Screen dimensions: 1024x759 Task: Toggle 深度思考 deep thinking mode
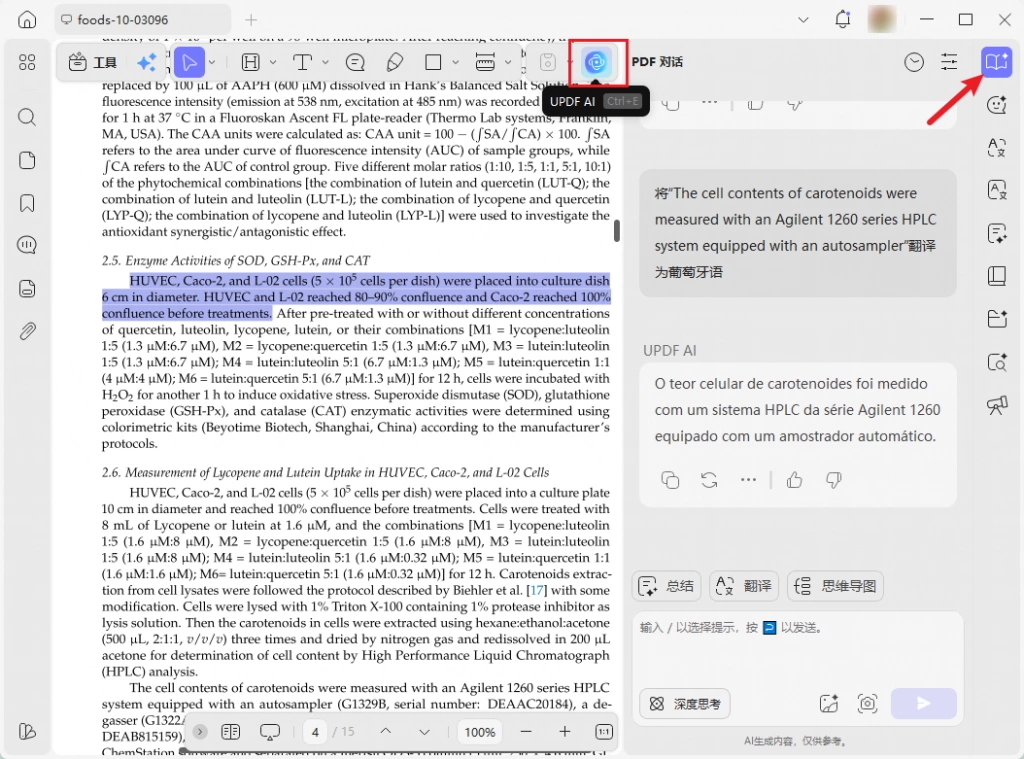[x=684, y=703]
